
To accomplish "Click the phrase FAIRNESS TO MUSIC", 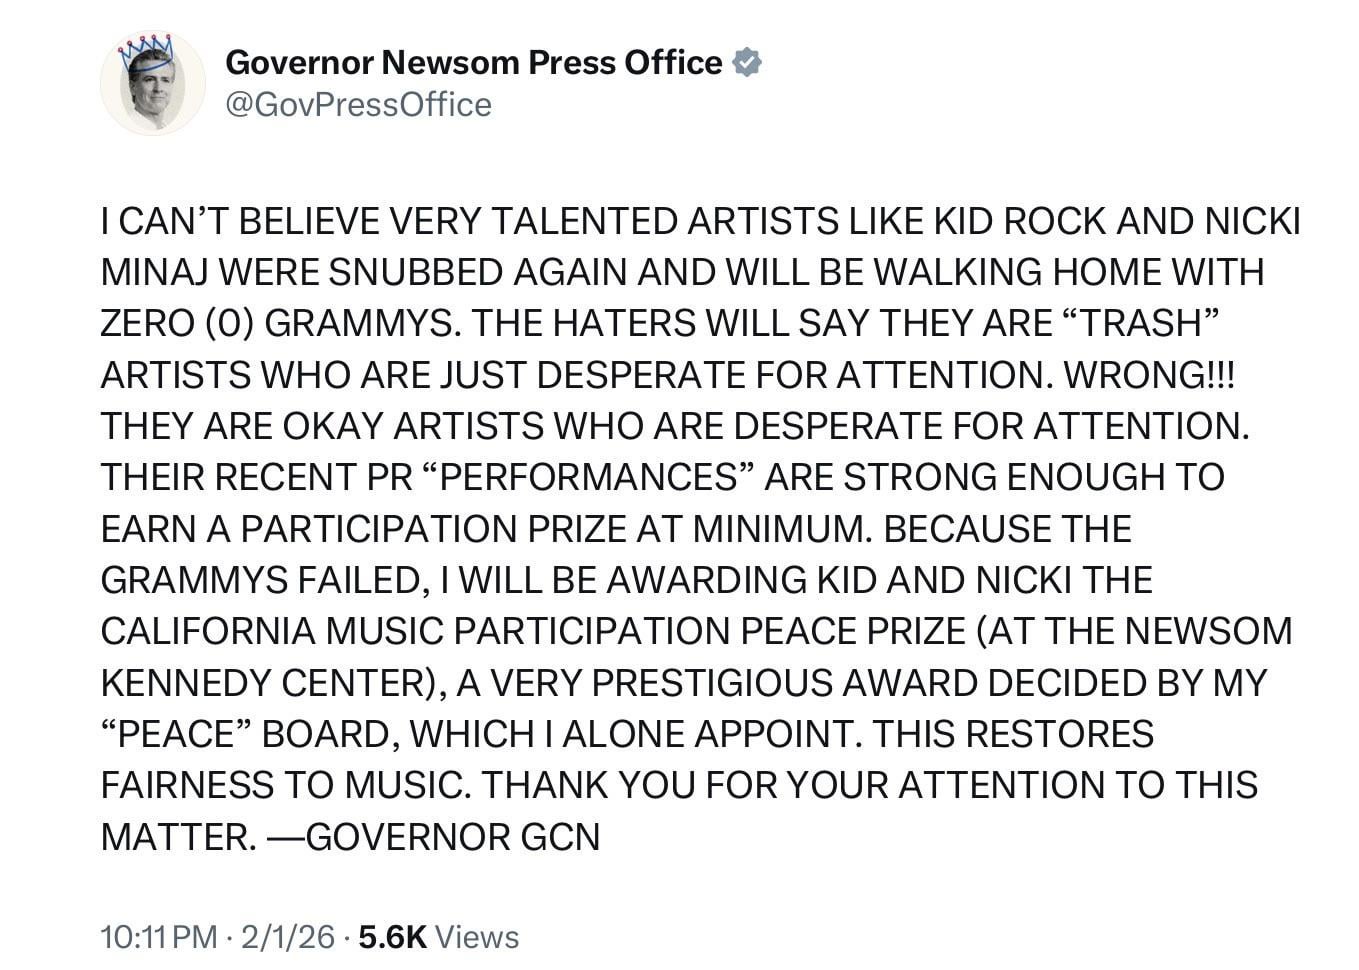I will click(x=284, y=785).
